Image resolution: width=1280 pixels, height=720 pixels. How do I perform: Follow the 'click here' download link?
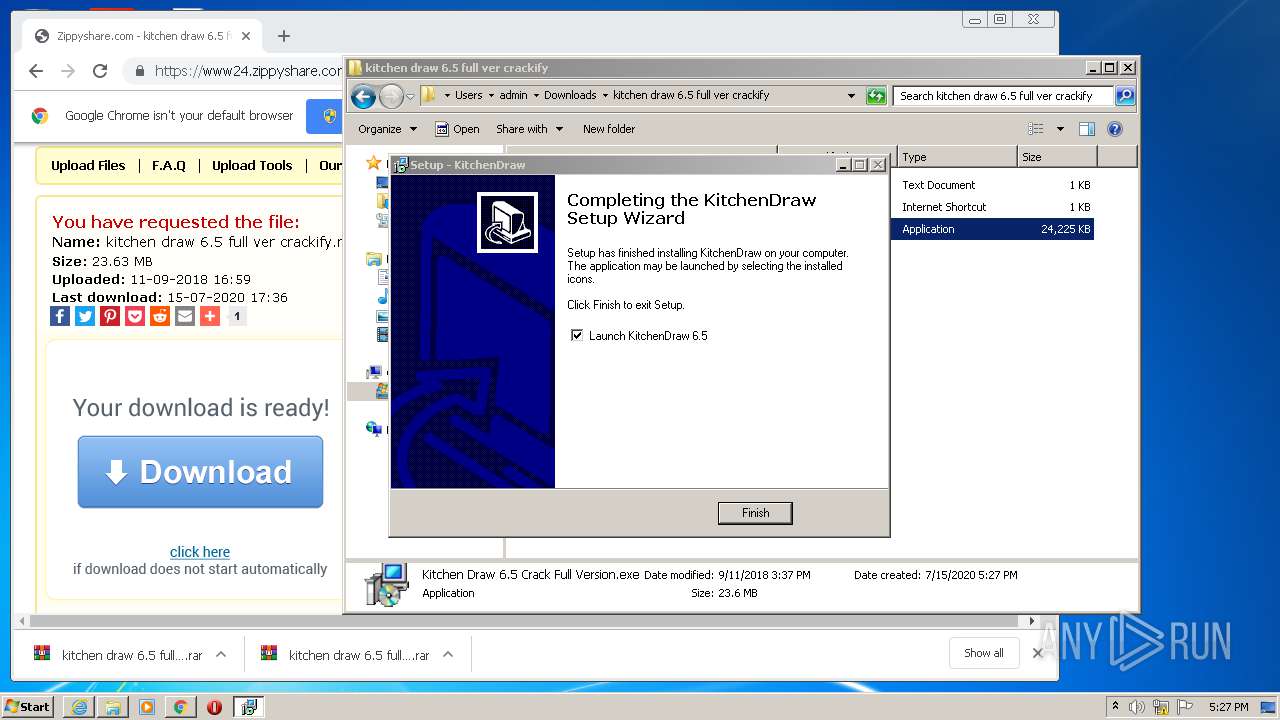tap(200, 552)
